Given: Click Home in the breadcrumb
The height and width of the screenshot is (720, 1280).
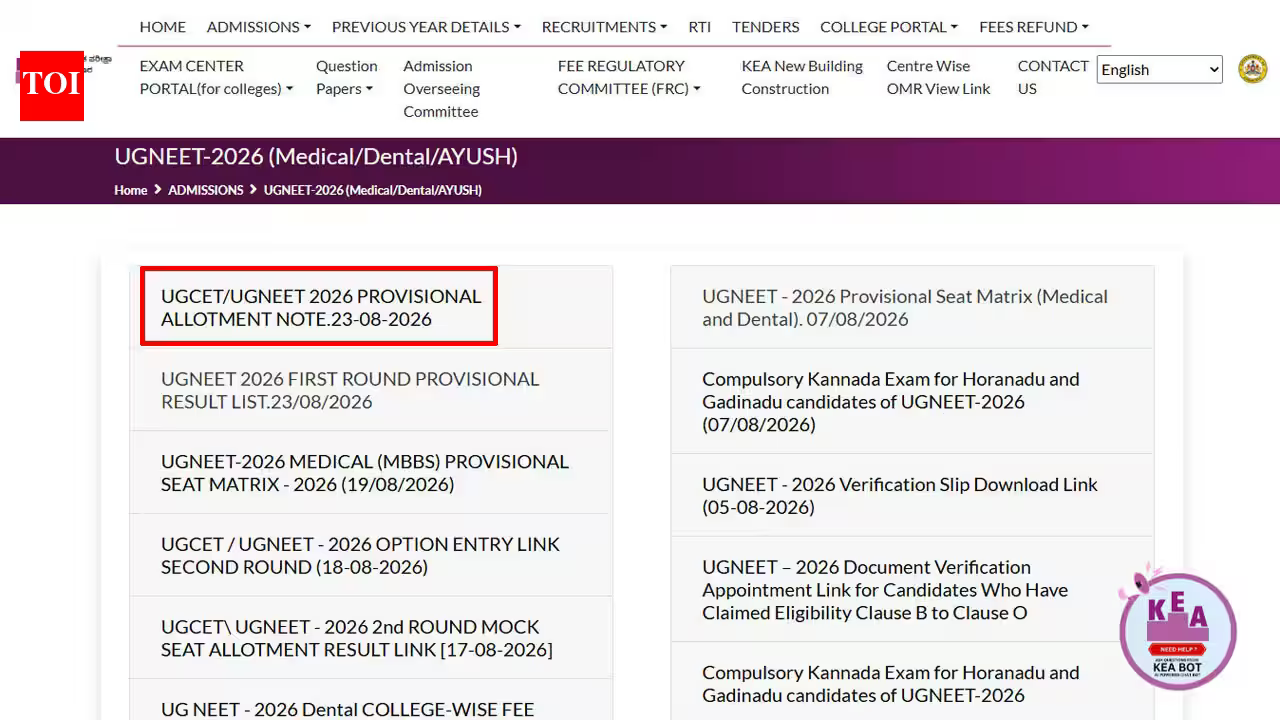Looking at the screenshot, I should 131,190.
